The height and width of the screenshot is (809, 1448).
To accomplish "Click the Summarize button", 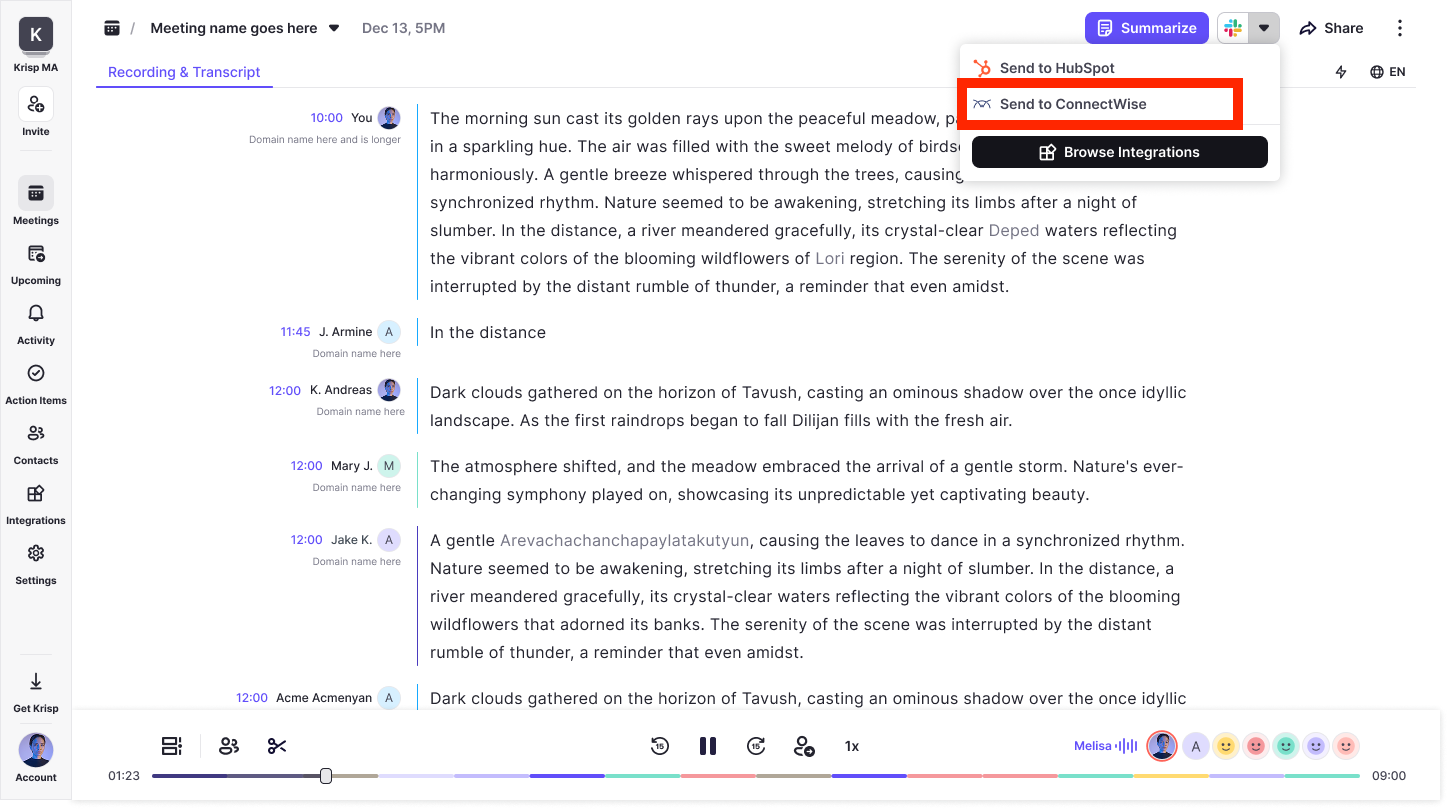I will 1146,28.
